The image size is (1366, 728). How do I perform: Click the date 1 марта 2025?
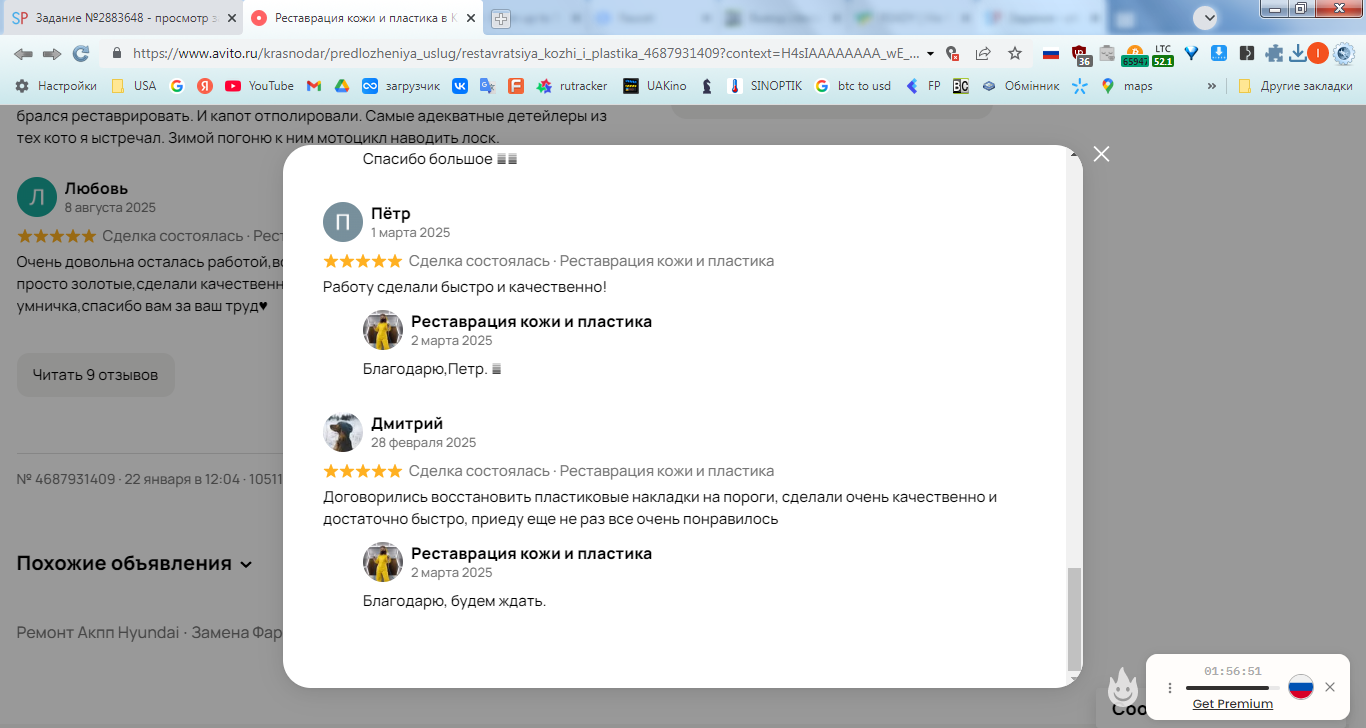(x=411, y=232)
